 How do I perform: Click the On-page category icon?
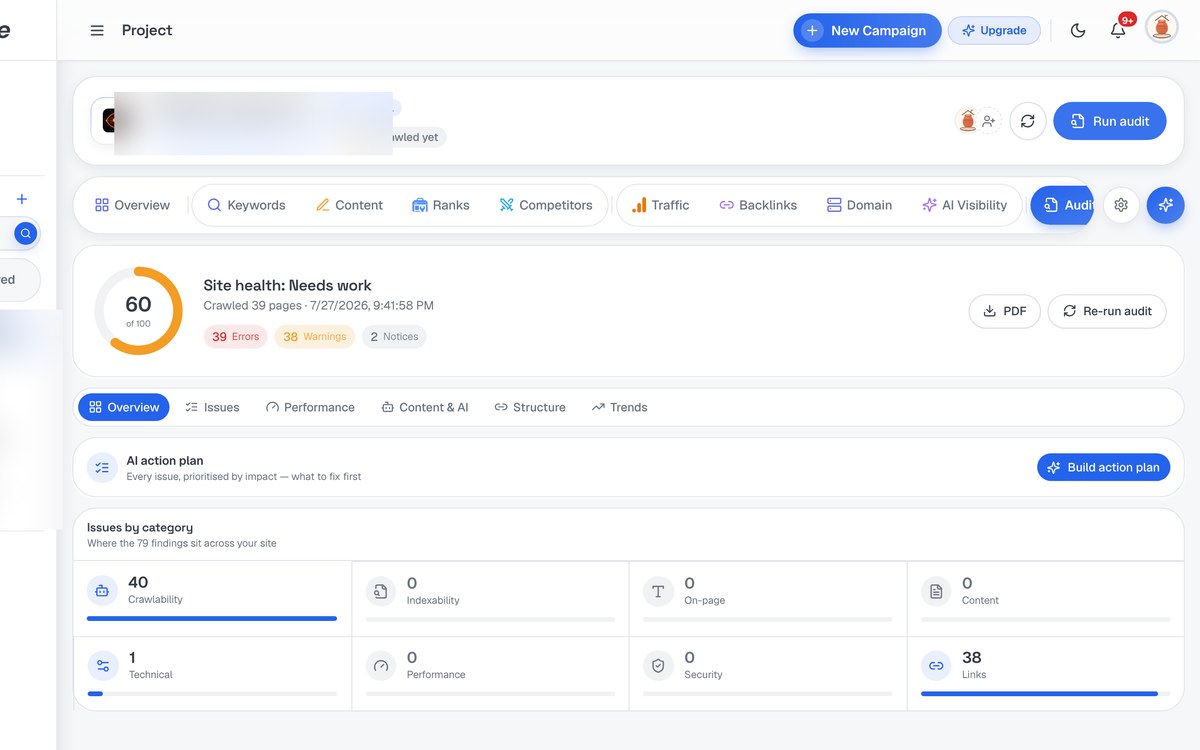coord(658,591)
